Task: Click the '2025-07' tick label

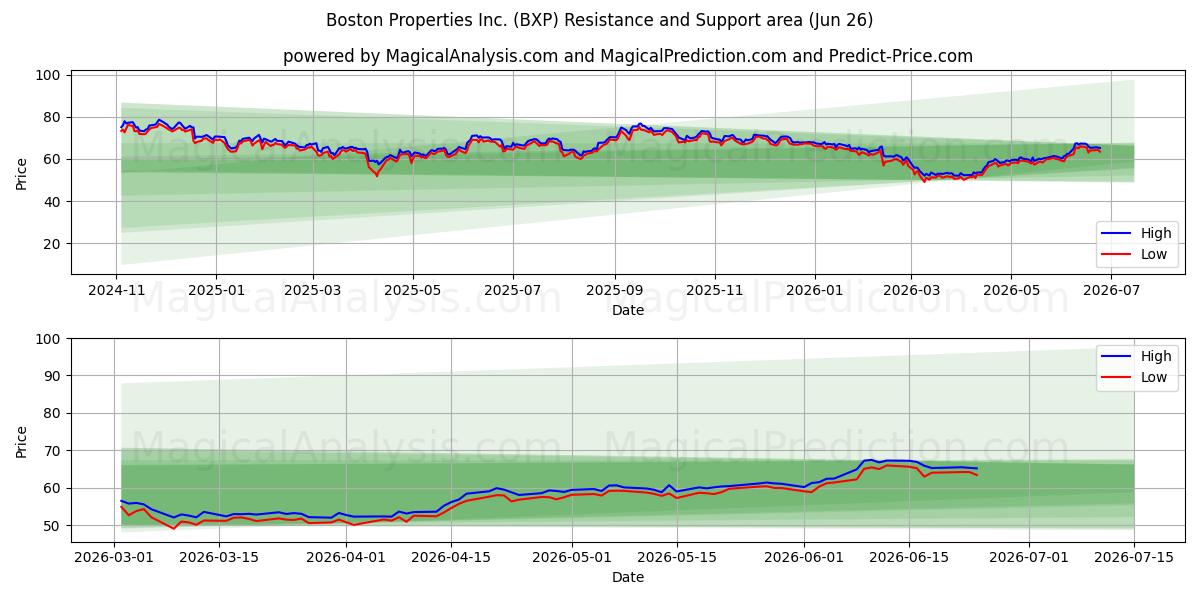Action: 513,290
